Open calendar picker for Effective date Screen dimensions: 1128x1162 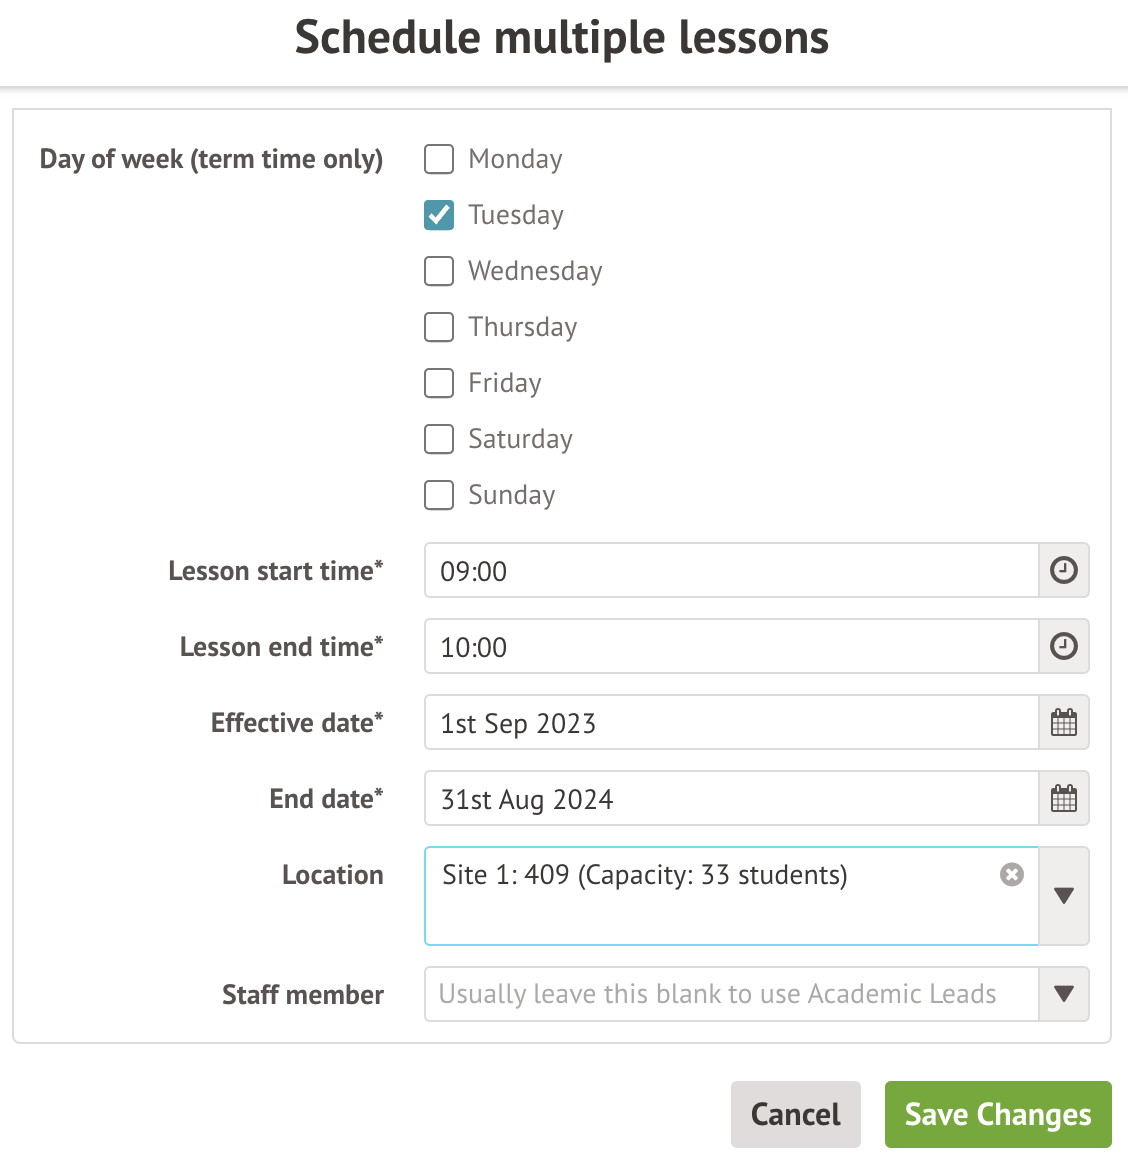pyautogui.click(x=1064, y=723)
